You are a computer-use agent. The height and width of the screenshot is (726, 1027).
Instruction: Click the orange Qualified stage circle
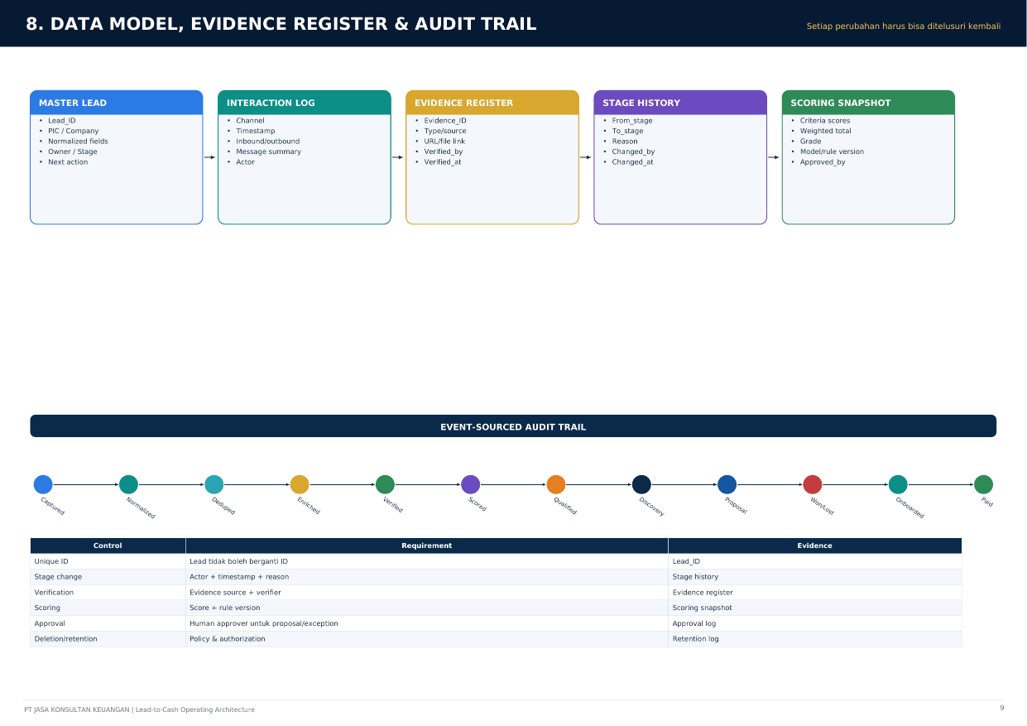tap(556, 484)
